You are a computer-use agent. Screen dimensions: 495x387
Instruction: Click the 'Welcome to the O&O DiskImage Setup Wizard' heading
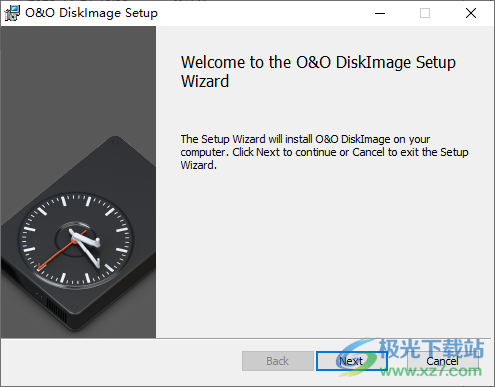318,72
